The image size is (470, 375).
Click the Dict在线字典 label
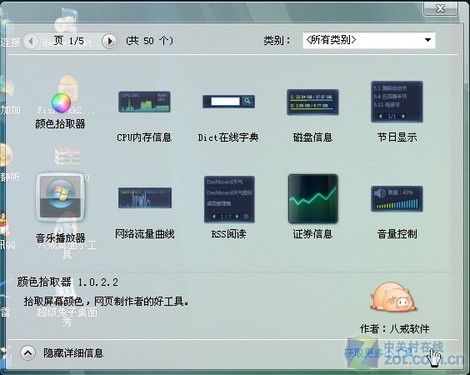228,137
